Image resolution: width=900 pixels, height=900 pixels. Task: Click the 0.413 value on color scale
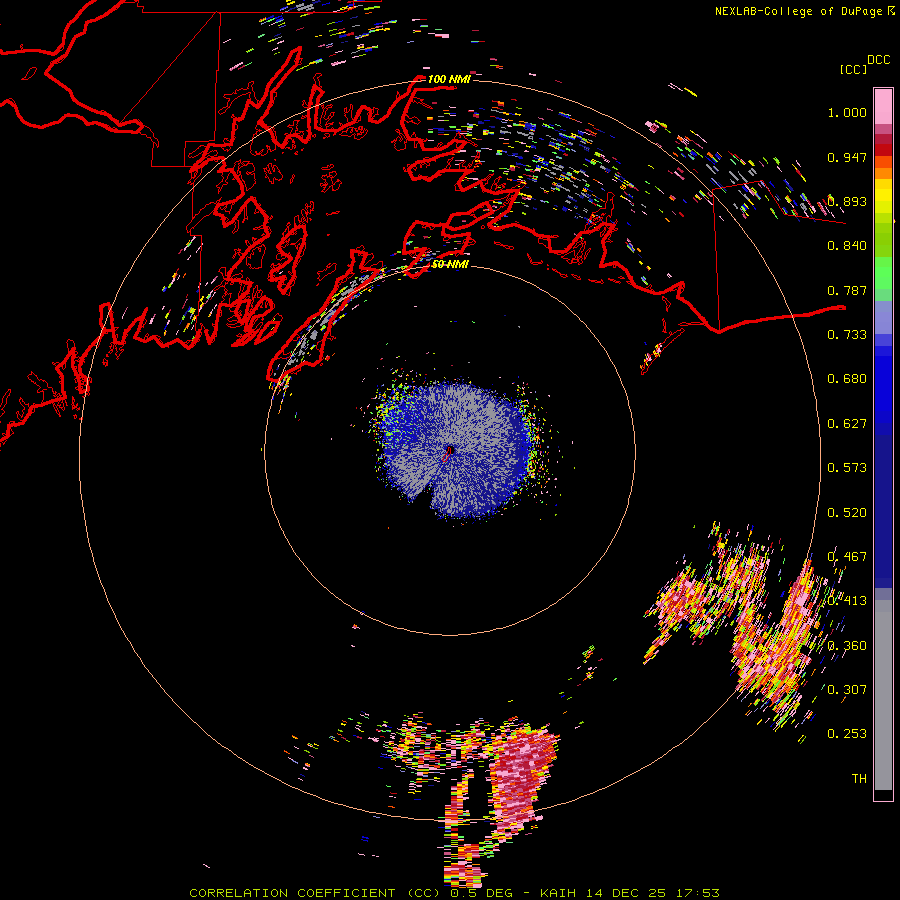[847, 601]
